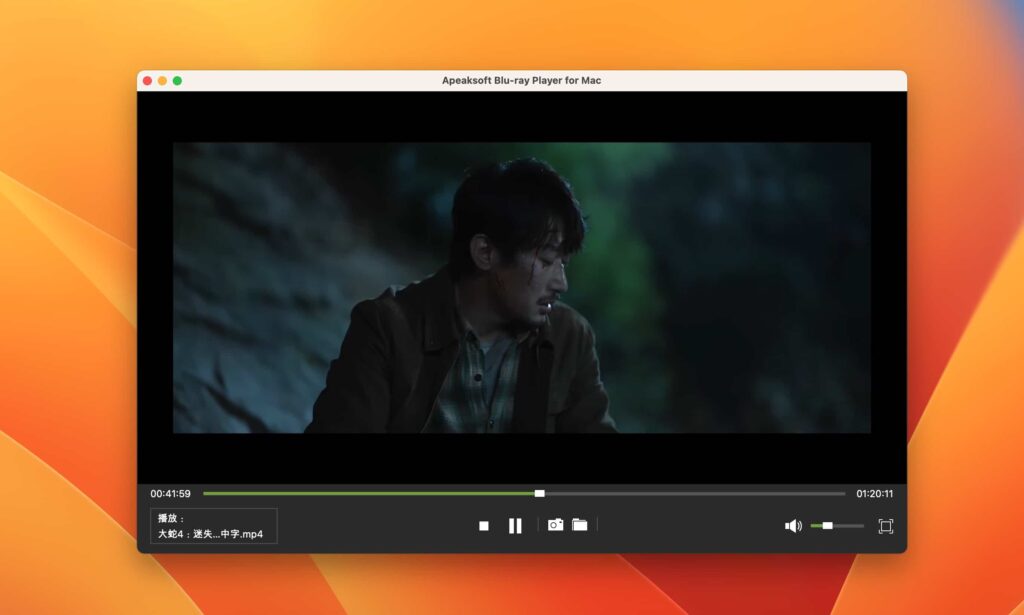Take a snapshot of the current frame

click(x=556, y=524)
